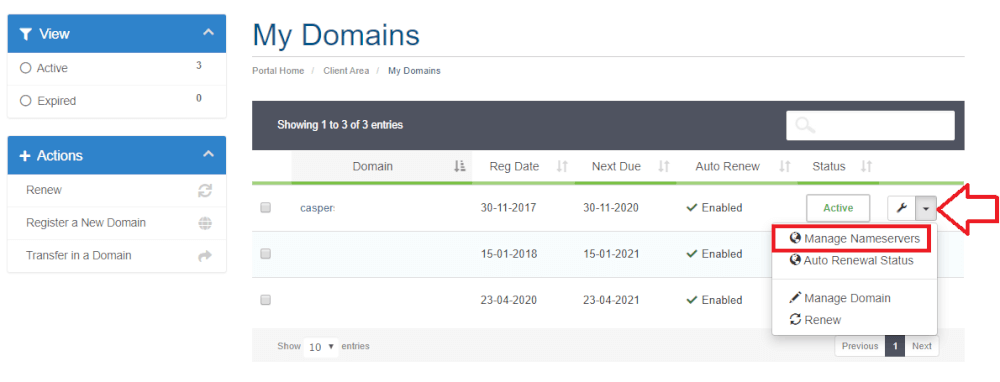Click the globe icon beside Register a New Domain

205,223
